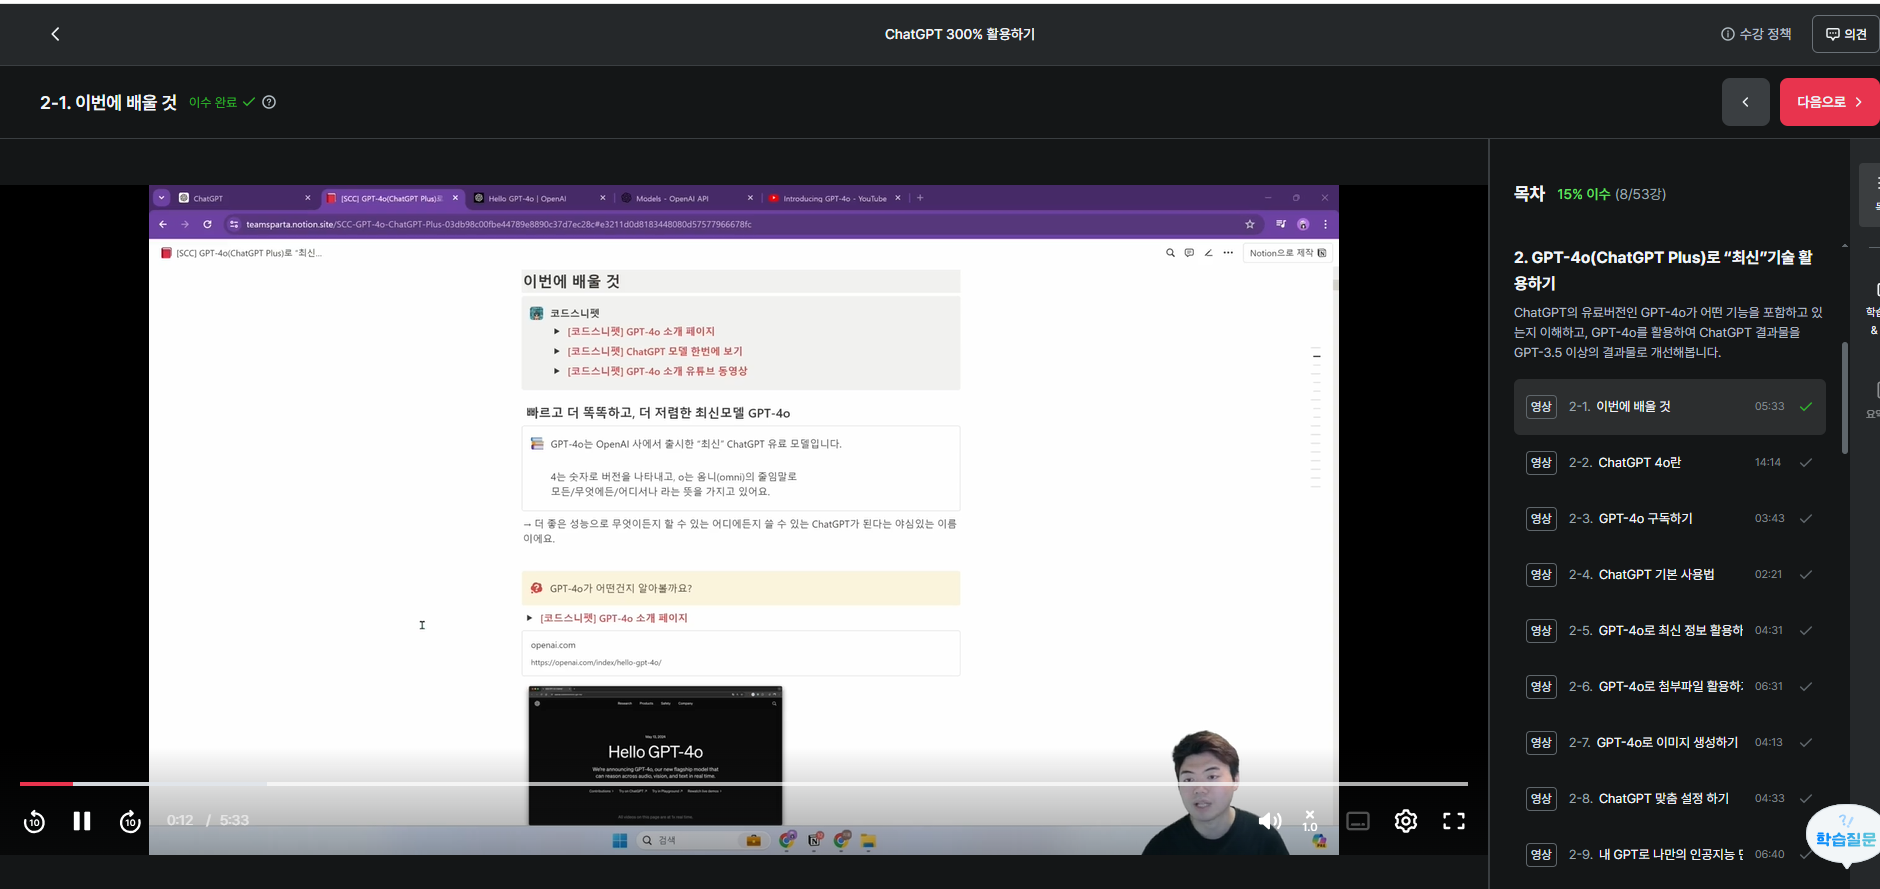This screenshot has width=1880, height=889.
Task: Open lesson 2-5. GPT-4o로 최신 정보 활용하기
Action: (x=1669, y=631)
